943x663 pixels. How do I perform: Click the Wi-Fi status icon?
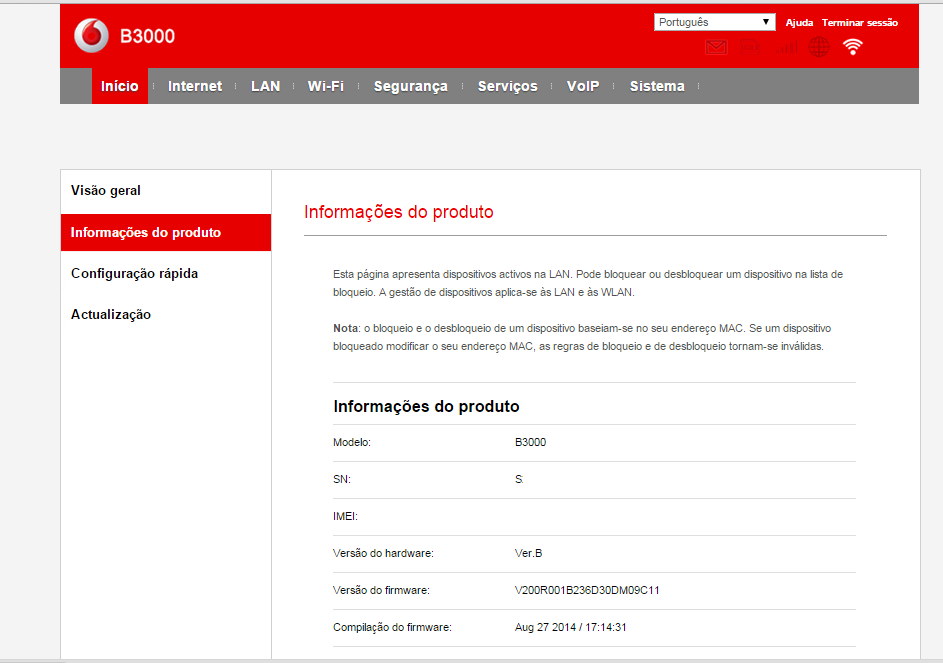pyautogui.click(x=853, y=46)
